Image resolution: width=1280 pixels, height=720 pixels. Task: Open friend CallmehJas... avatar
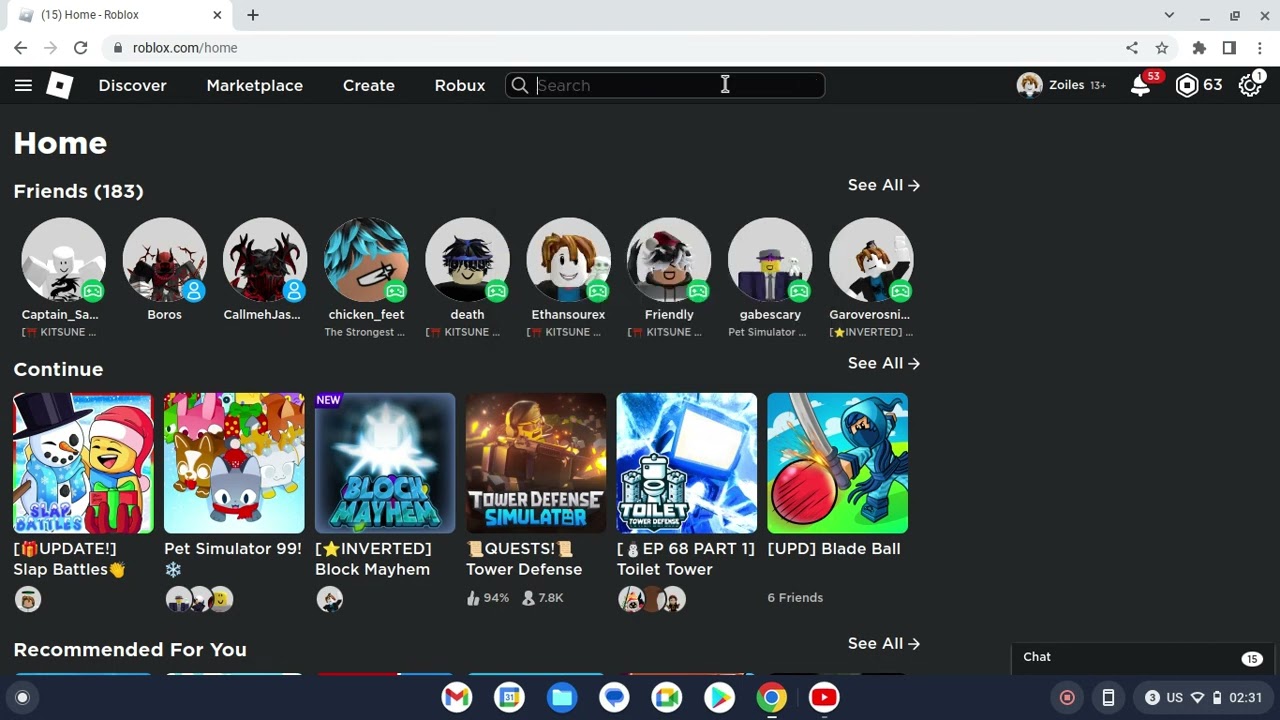click(265, 260)
